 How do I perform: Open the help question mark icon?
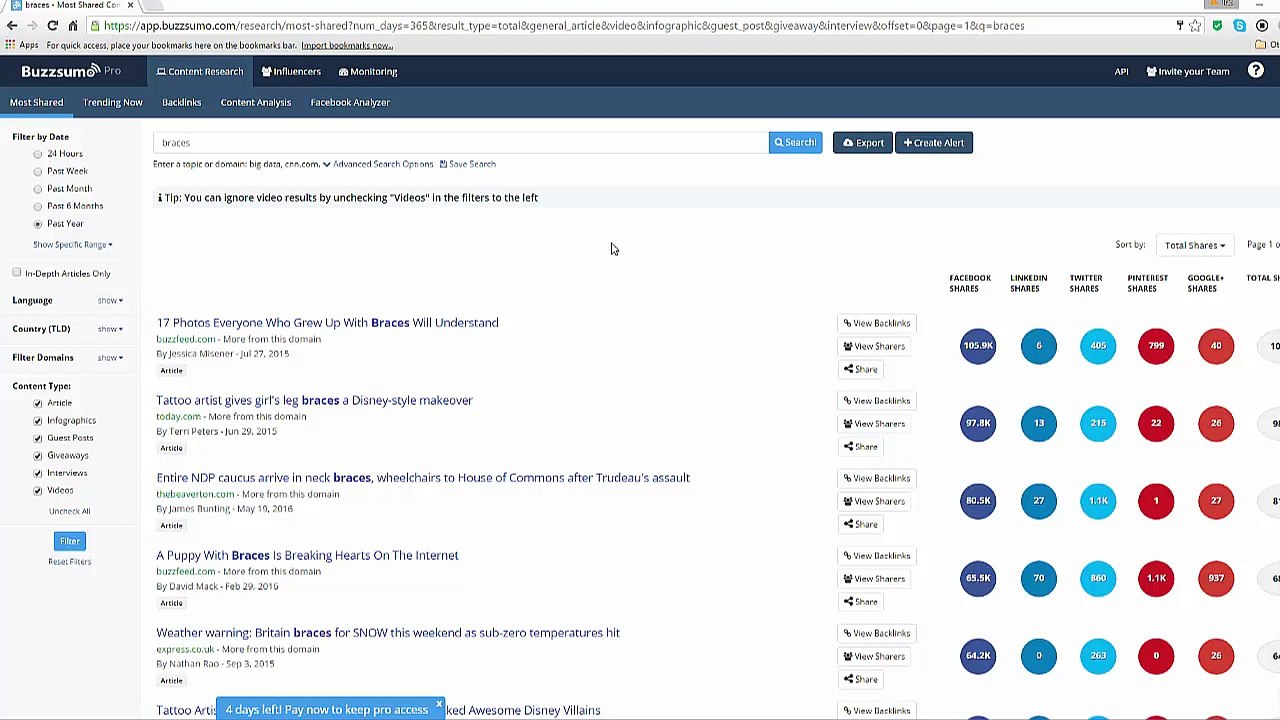click(x=1256, y=71)
